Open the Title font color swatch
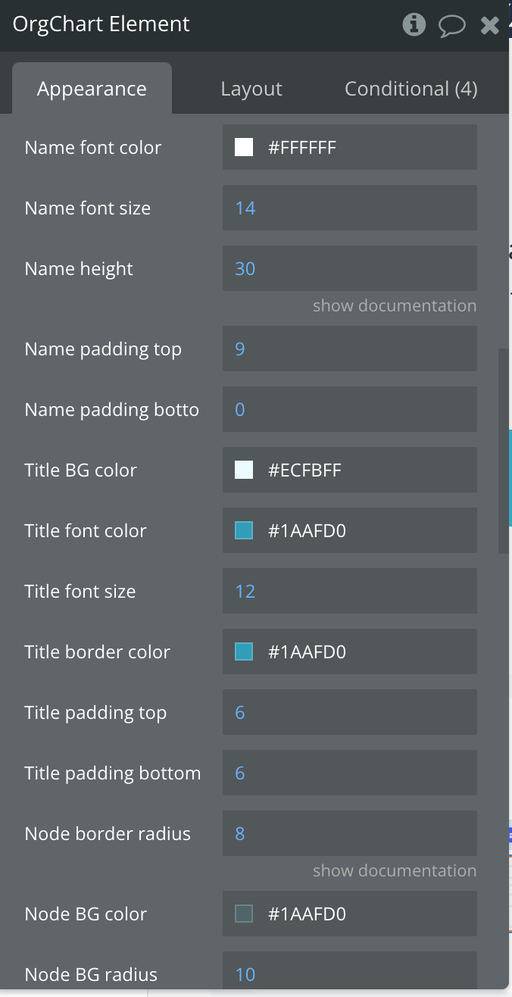The width and height of the screenshot is (512, 997). tap(244, 530)
